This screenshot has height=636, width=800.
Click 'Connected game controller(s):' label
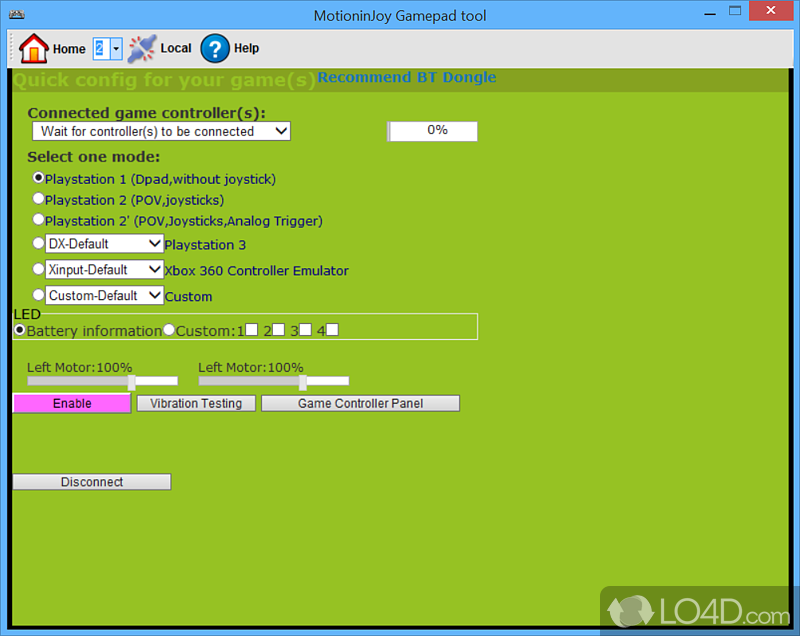click(x=146, y=113)
